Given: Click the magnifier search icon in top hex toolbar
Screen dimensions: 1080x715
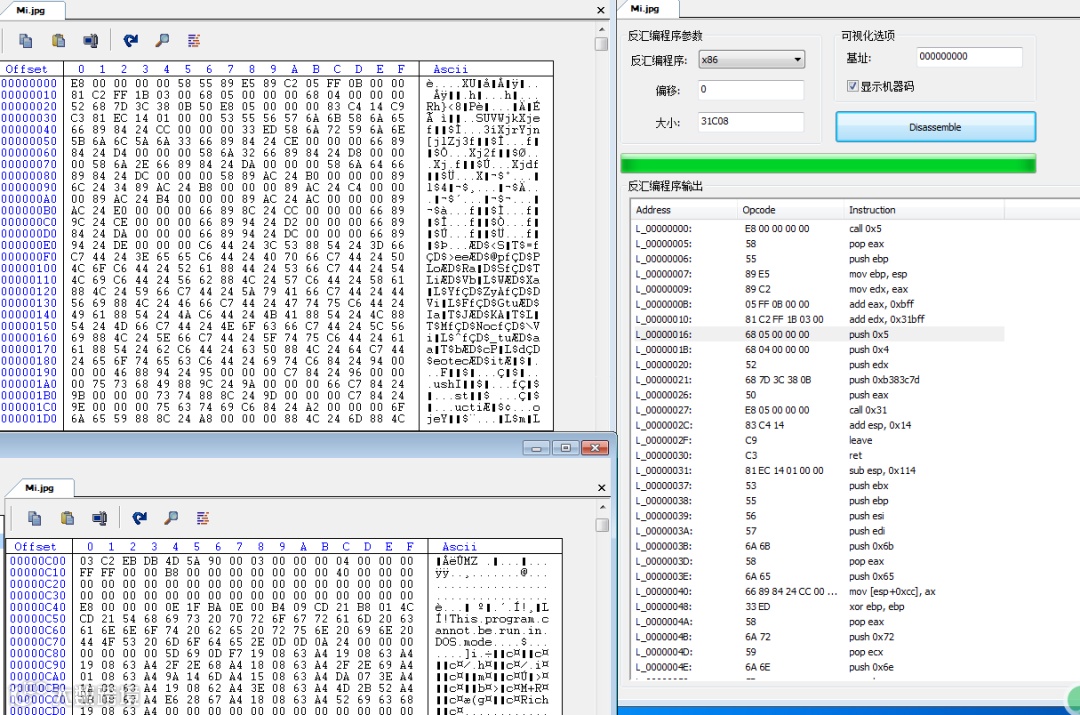Looking at the screenshot, I should tap(163, 41).
